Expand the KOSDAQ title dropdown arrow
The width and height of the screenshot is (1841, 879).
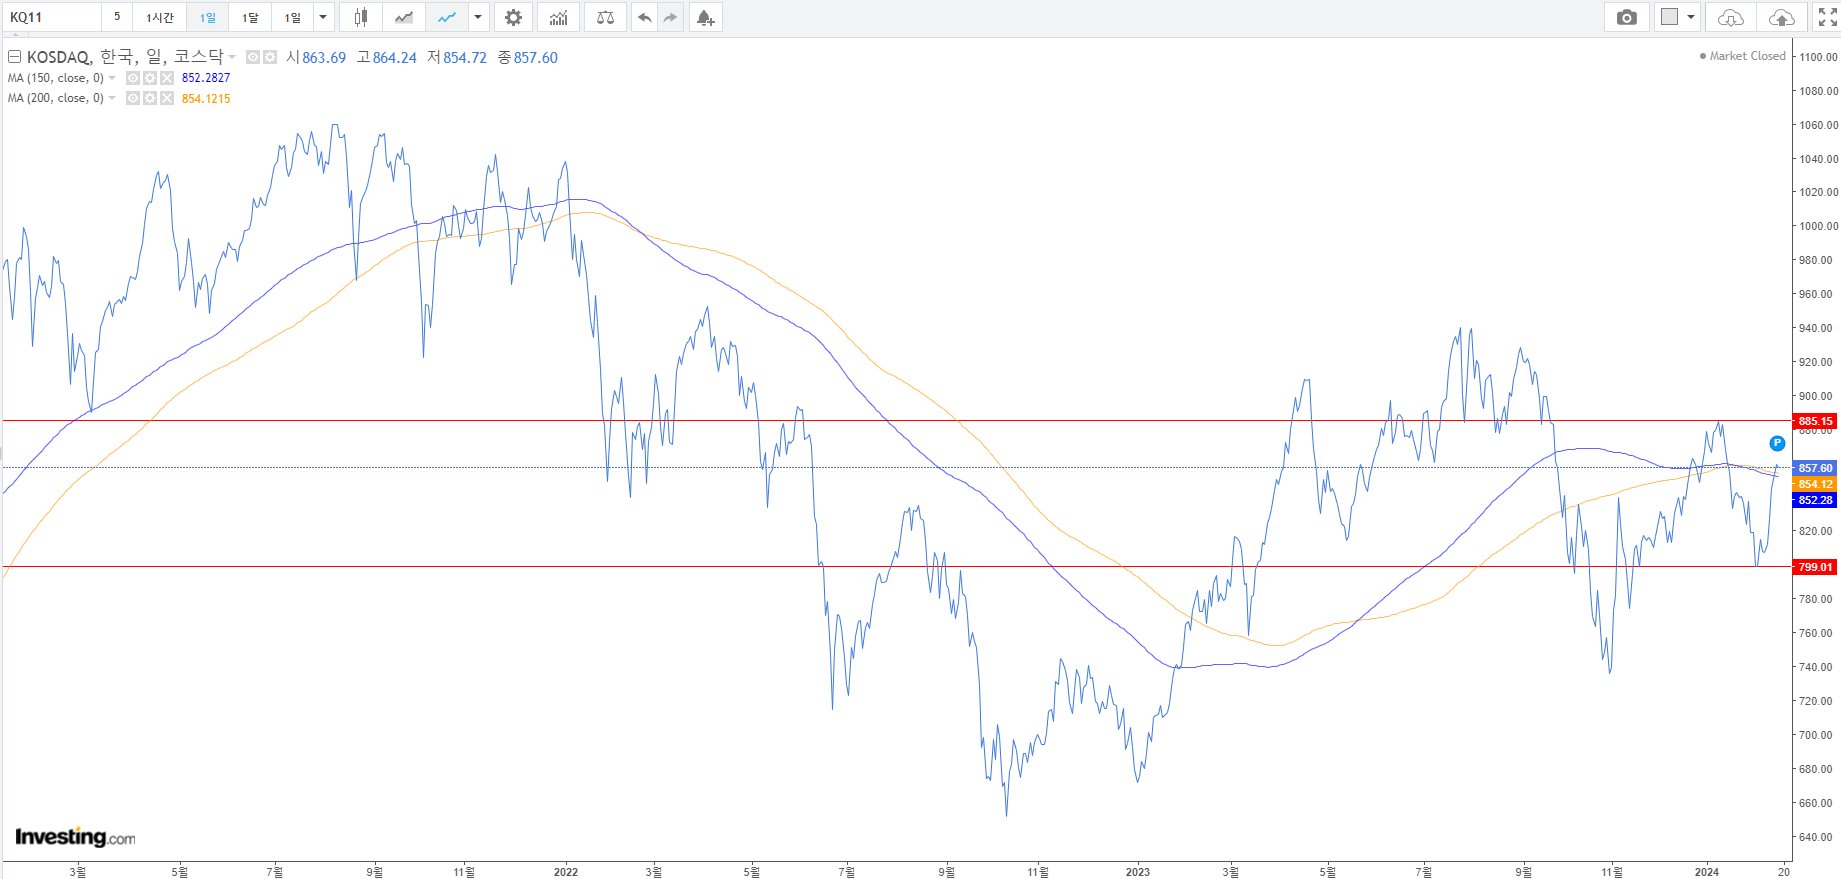click(x=232, y=57)
